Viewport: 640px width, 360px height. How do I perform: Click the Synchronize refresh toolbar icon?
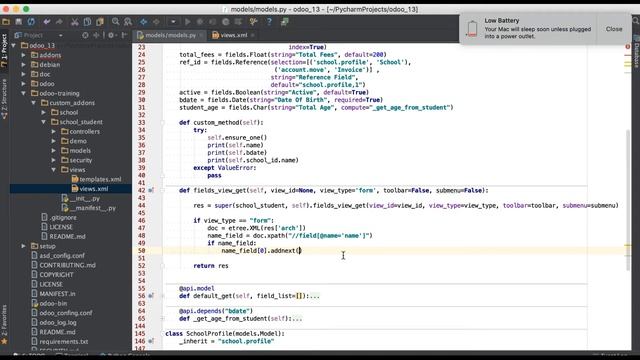point(31,22)
